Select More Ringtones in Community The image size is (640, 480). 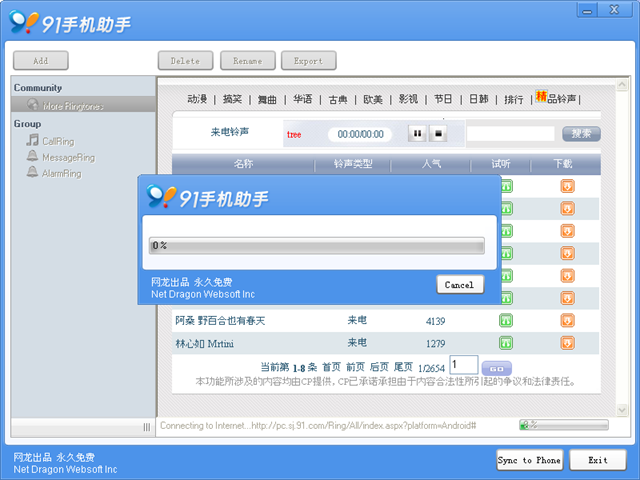(83, 104)
